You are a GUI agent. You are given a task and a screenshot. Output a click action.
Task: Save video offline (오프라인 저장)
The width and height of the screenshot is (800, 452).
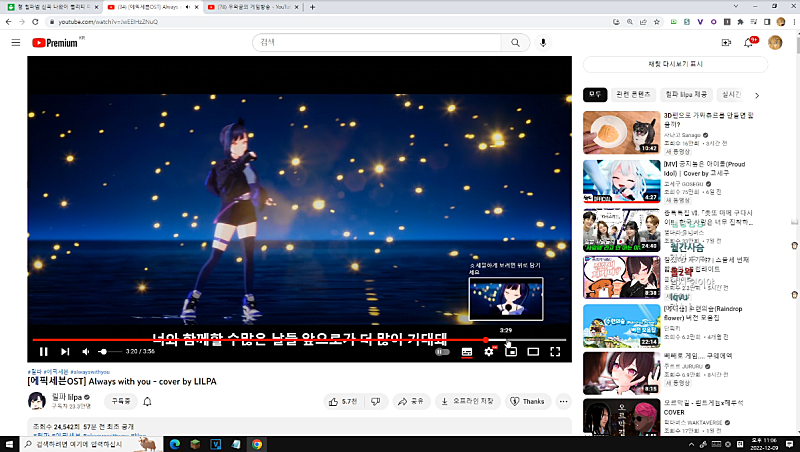click(x=468, y=401)
